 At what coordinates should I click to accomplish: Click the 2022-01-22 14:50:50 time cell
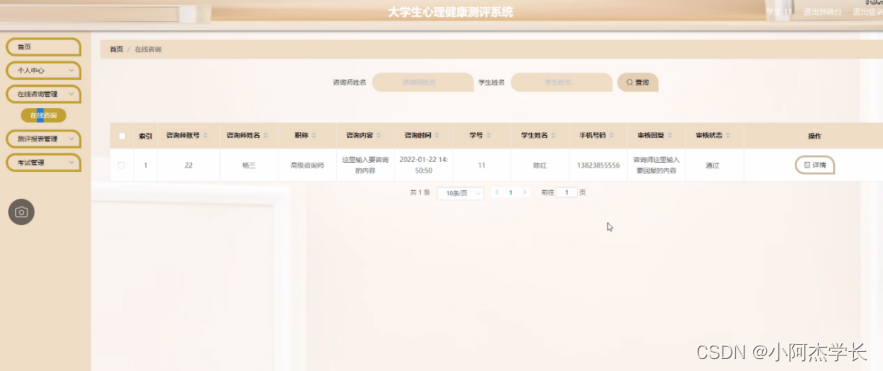(423, 165)
